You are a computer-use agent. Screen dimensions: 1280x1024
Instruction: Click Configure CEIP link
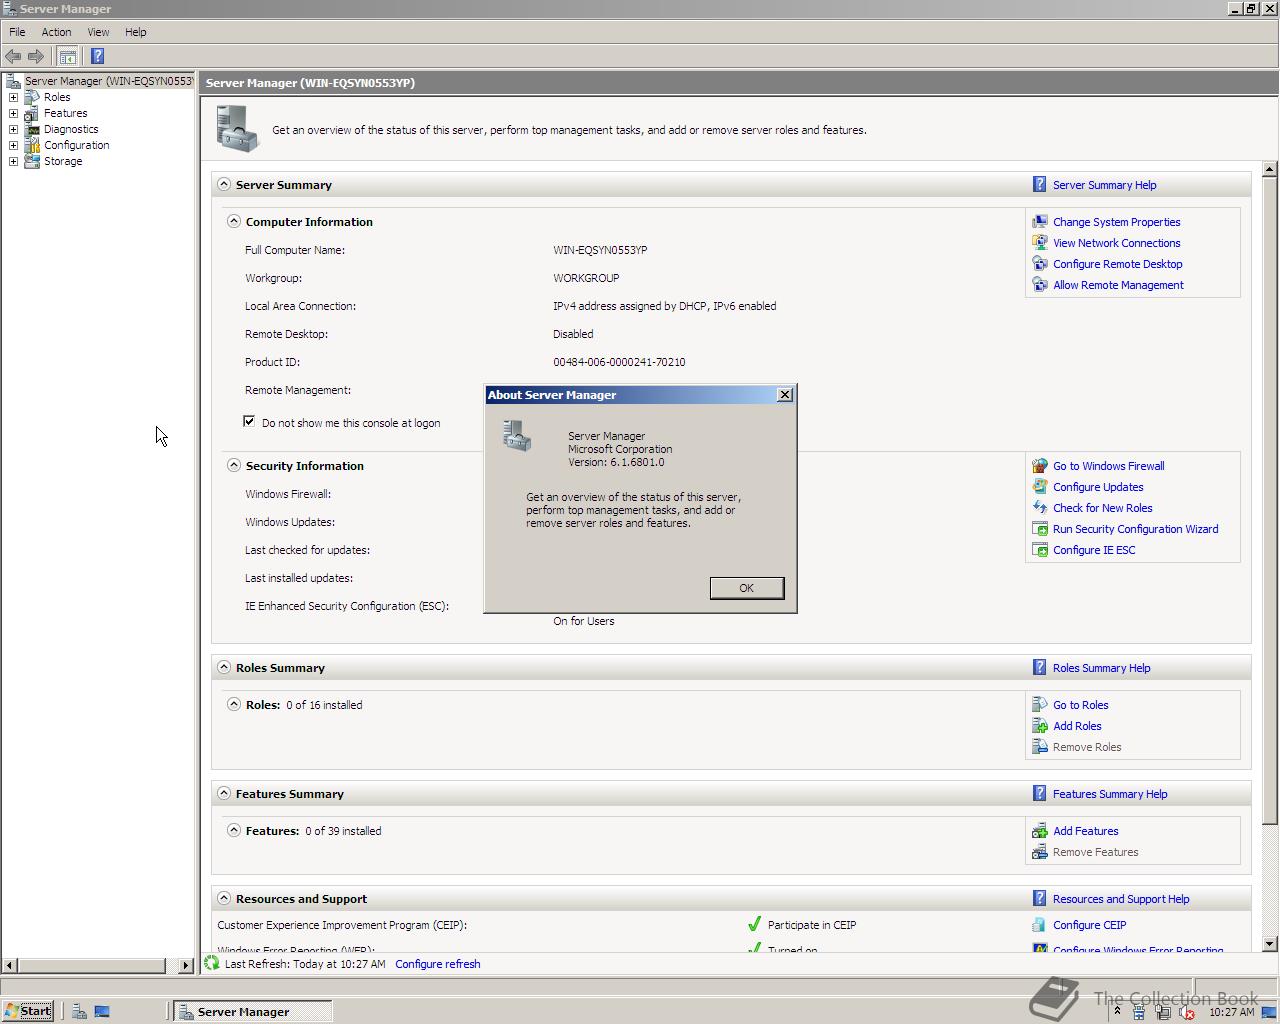point(1089,925)
